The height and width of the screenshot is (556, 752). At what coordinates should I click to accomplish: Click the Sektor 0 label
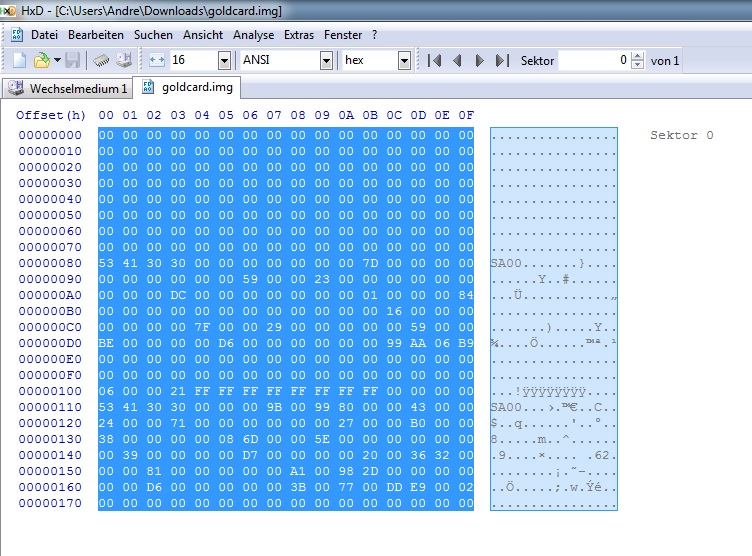(x=682, y=135)
